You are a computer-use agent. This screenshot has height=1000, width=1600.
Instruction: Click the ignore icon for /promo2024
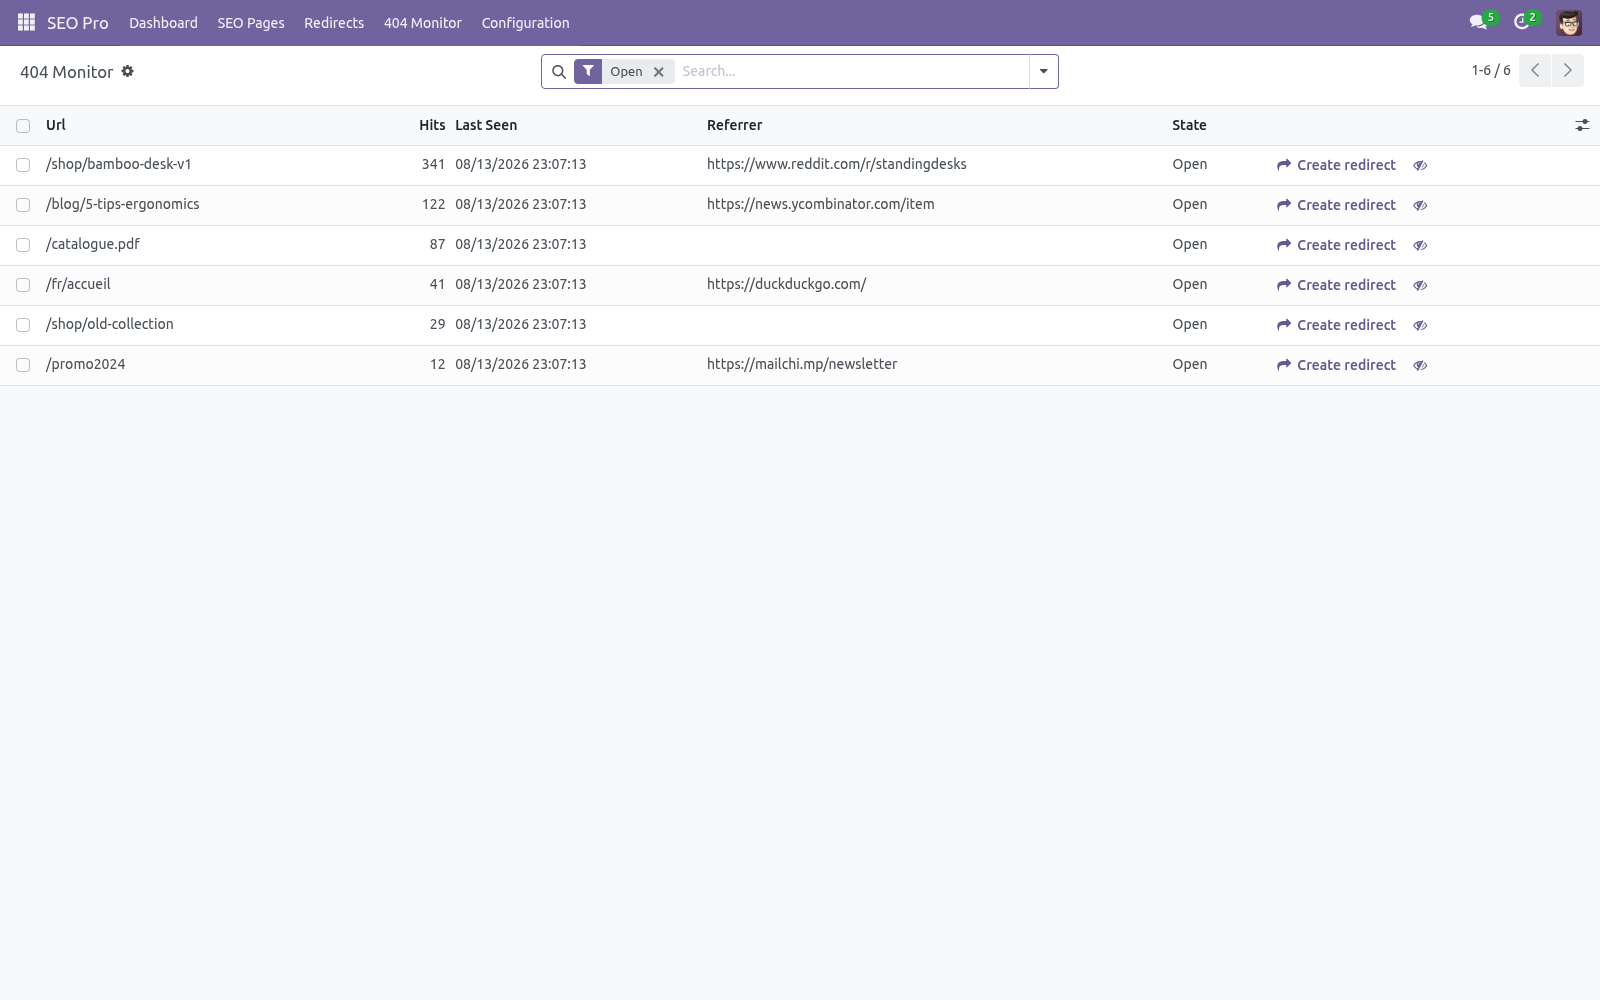click(1420, 365)
